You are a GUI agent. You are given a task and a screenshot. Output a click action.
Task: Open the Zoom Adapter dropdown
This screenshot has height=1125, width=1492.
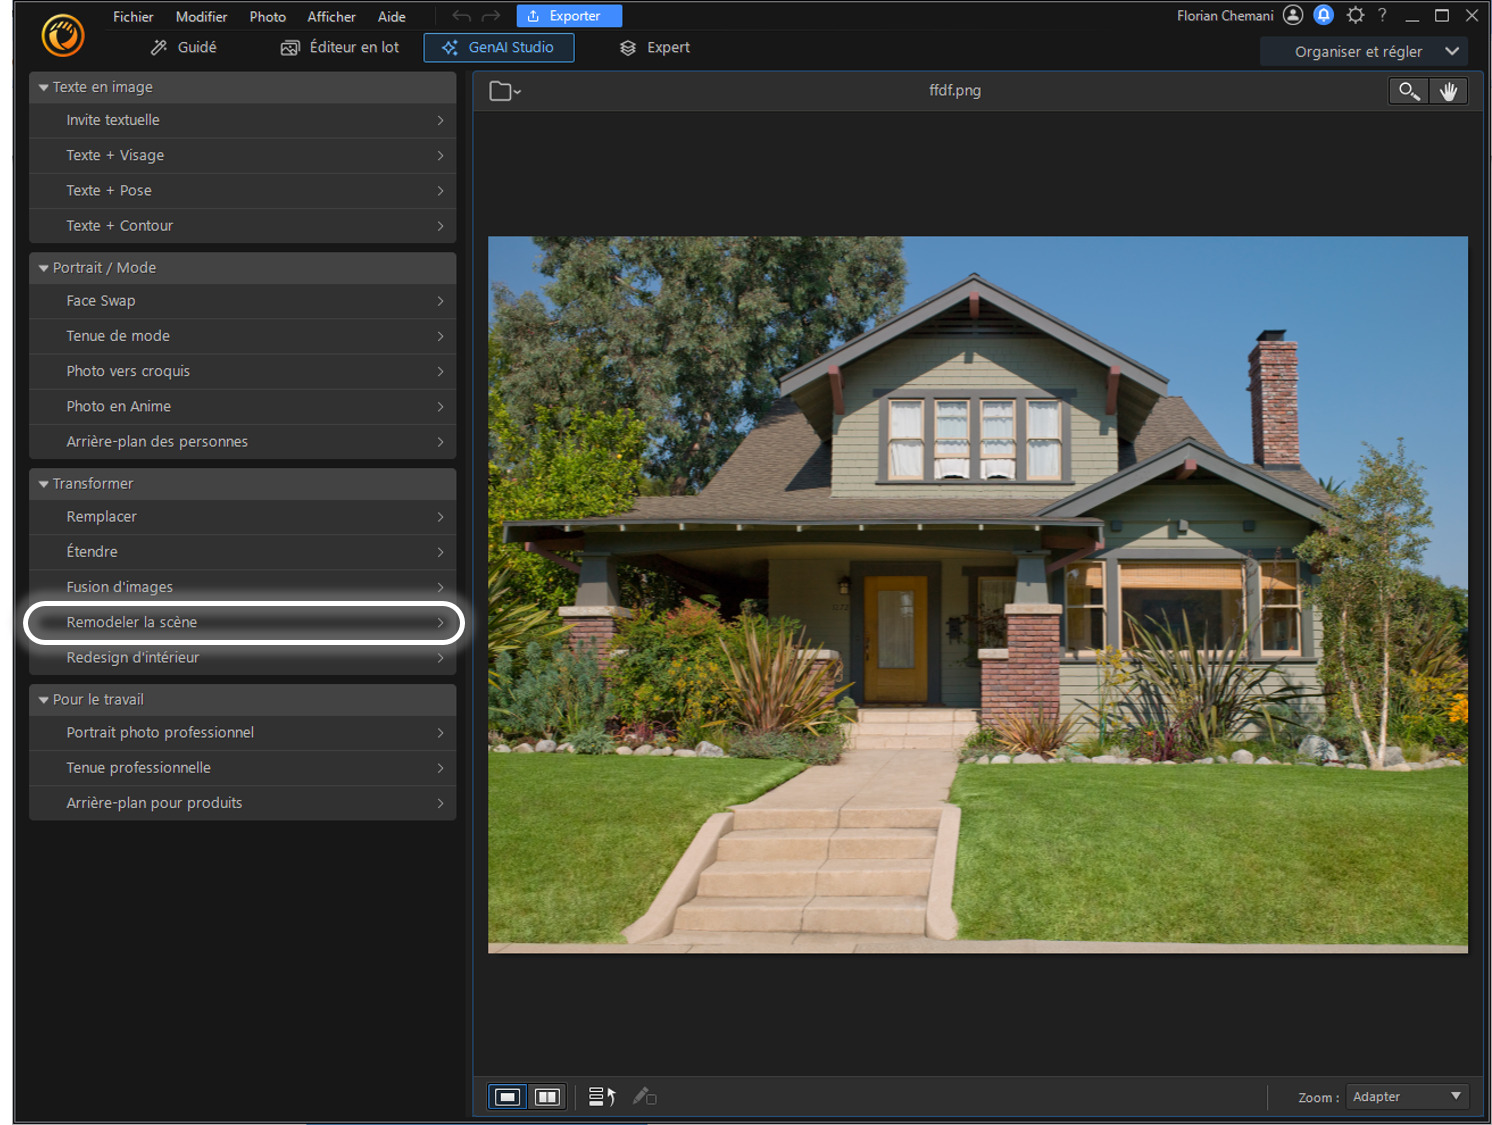(x=1406, y=1097)
